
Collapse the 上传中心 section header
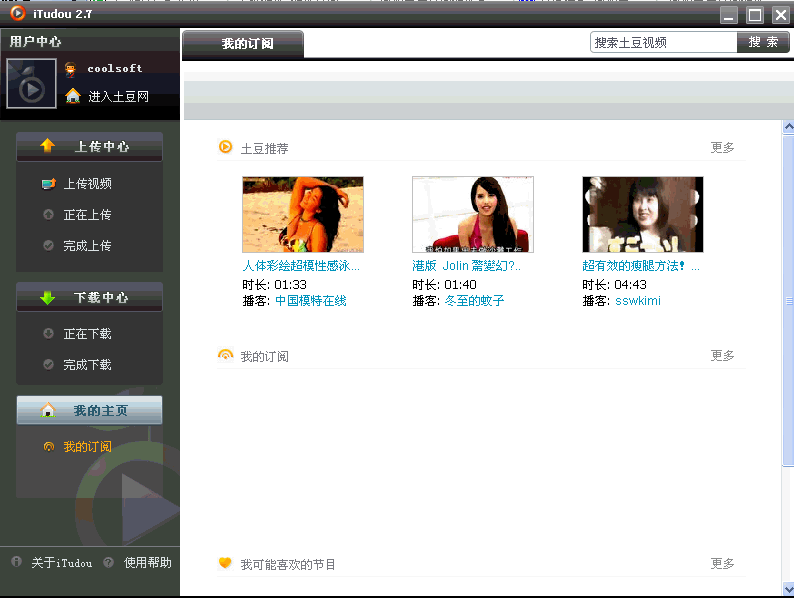pyautogui.click(x=89, y=147)
